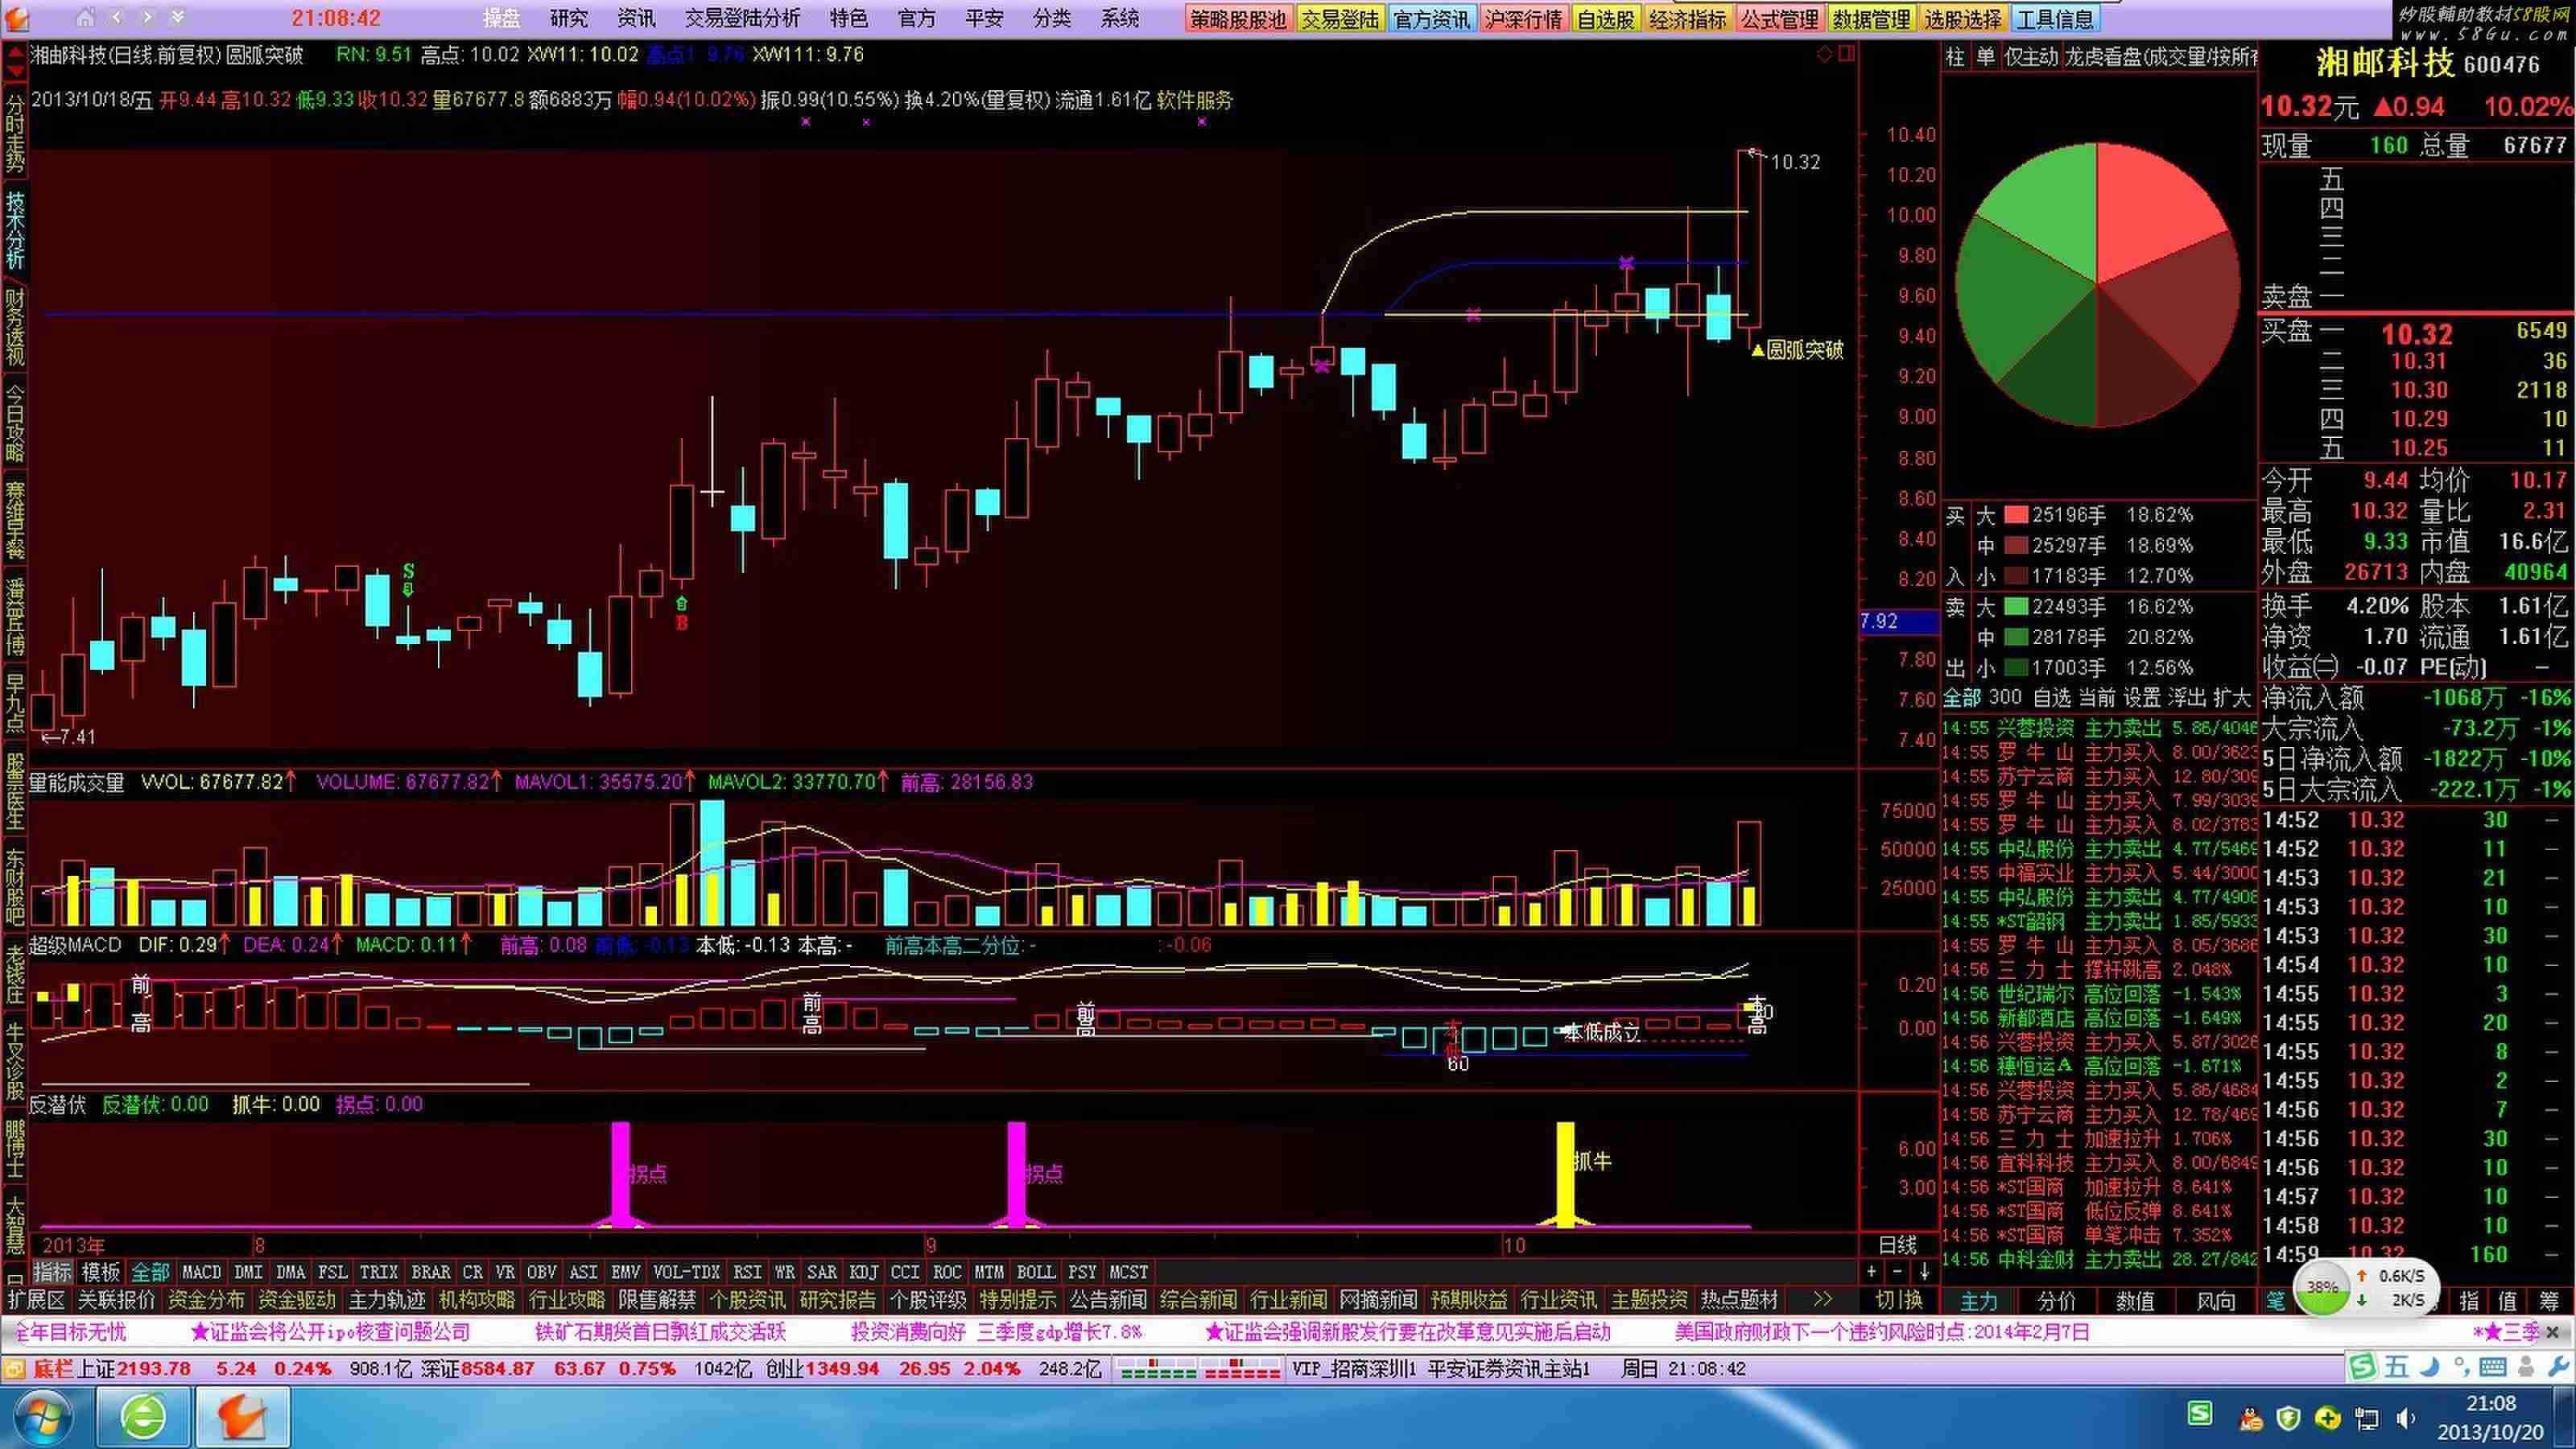Open the Sogou input method S icon

point(2362,1367)
